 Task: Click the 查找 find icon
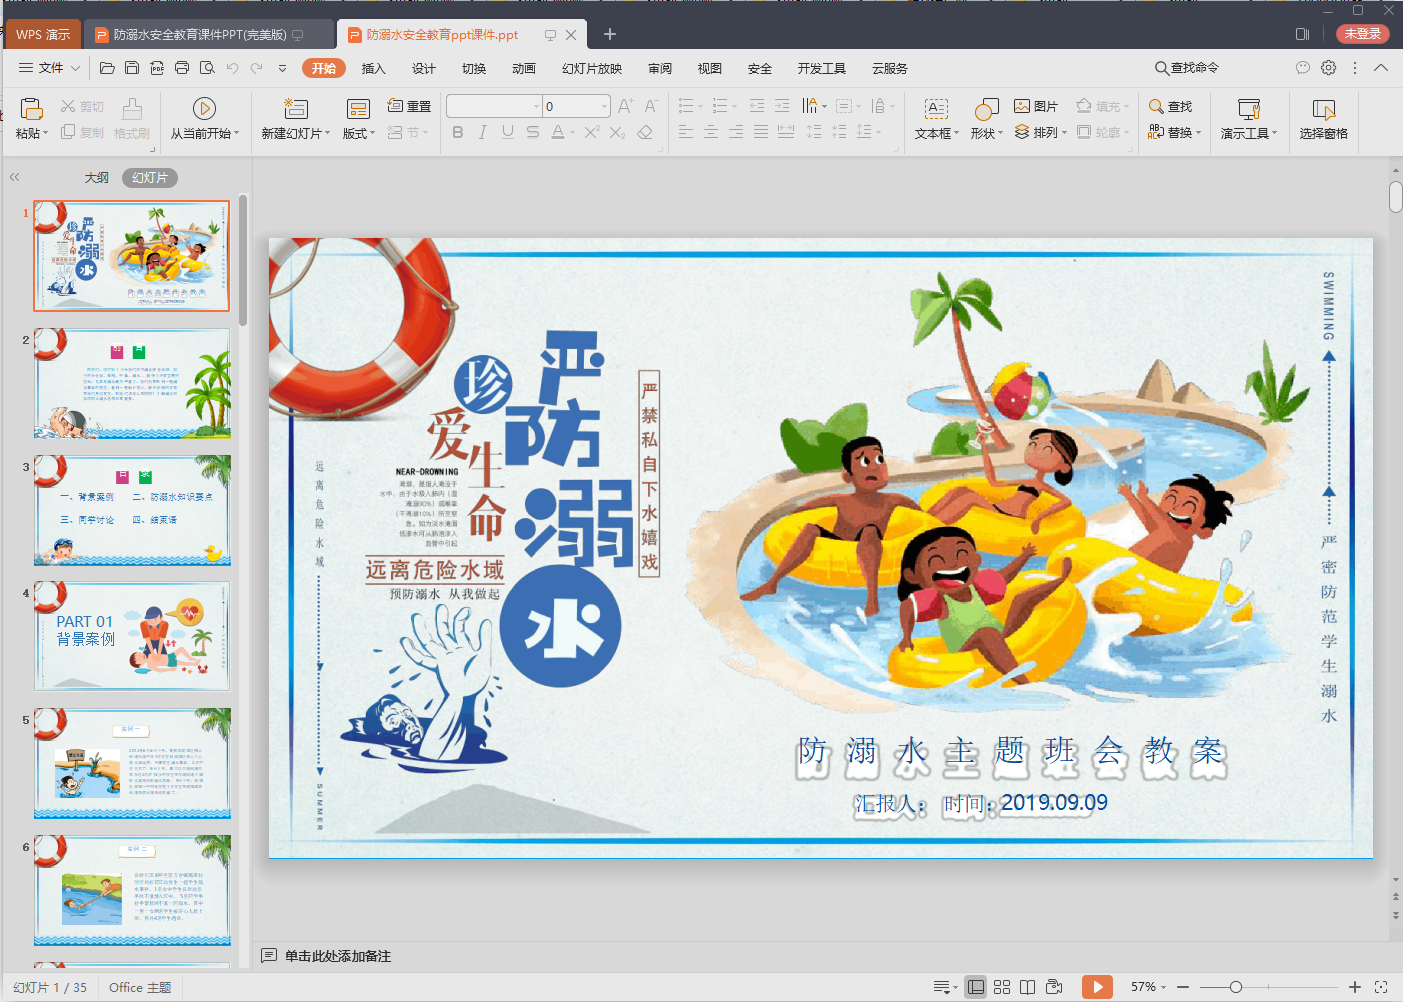coord(1170,106)
